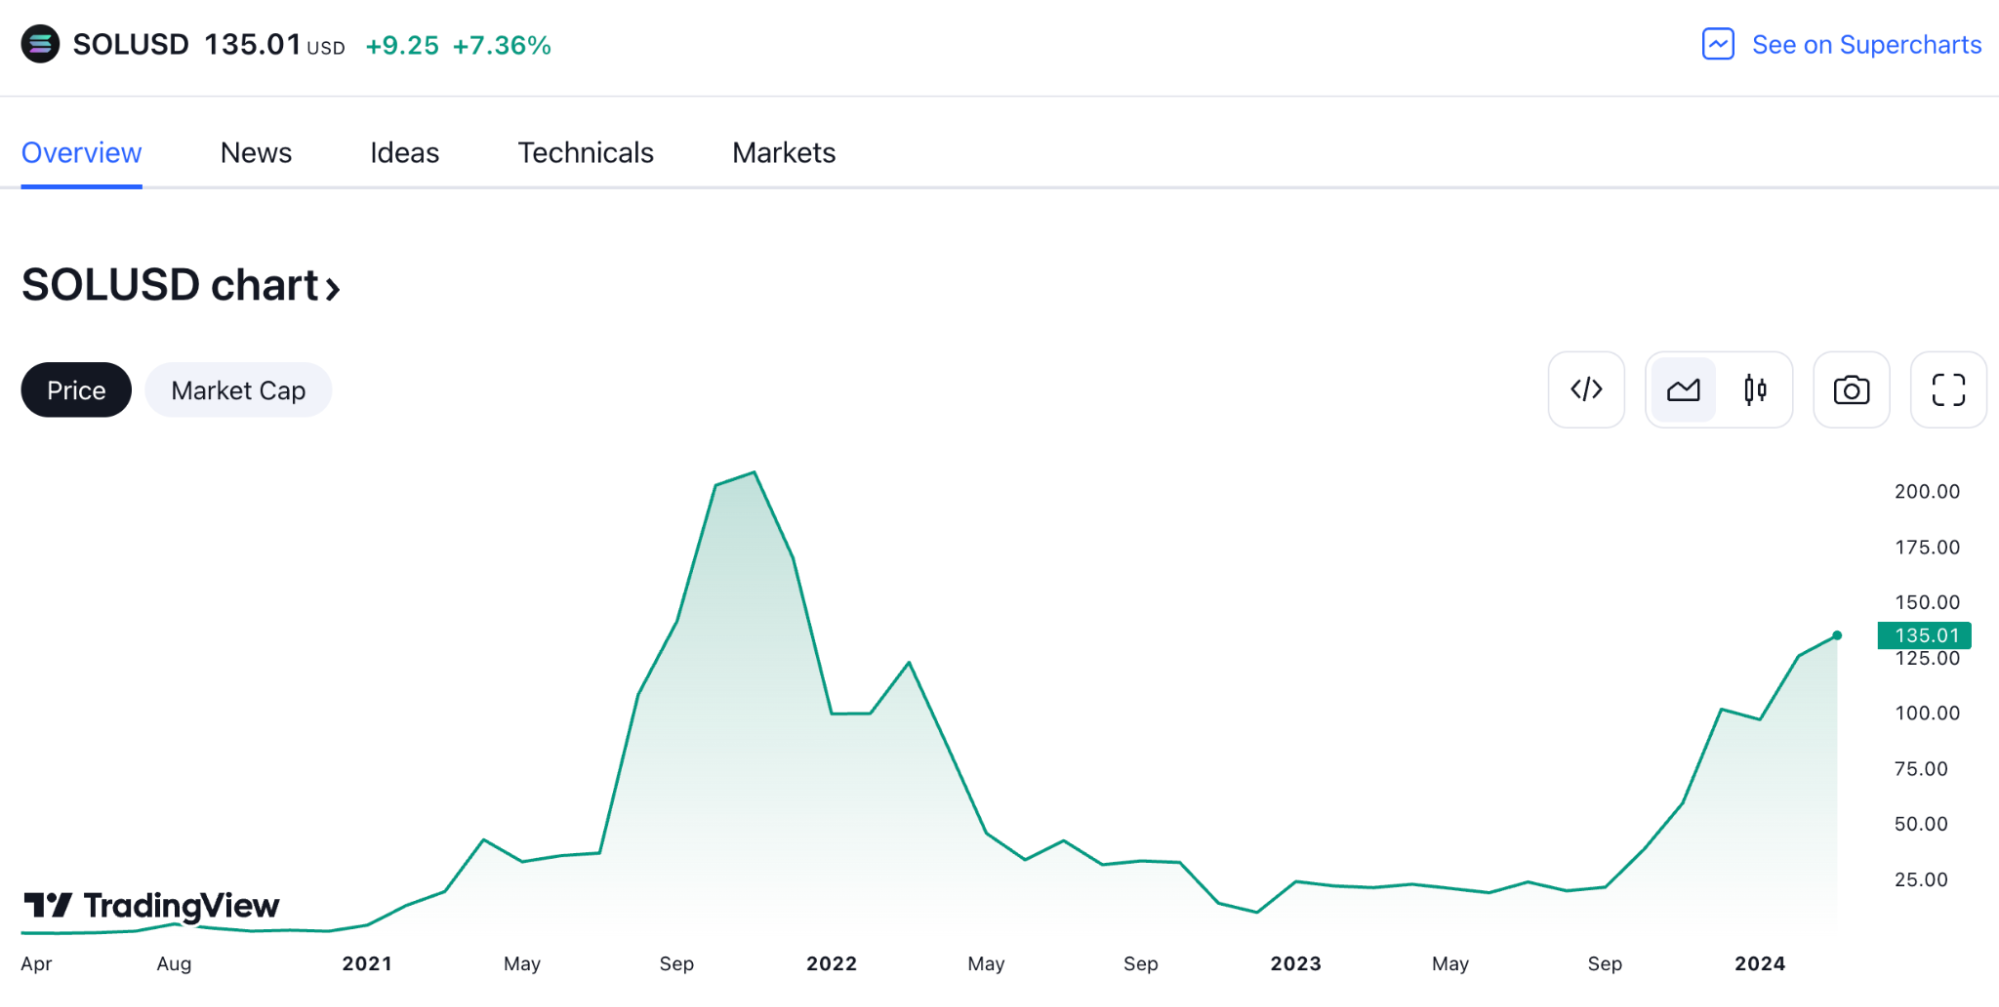Switch to the Technicals tab
This screenshot has width=1999, height=1007.
tap(585, 153)
